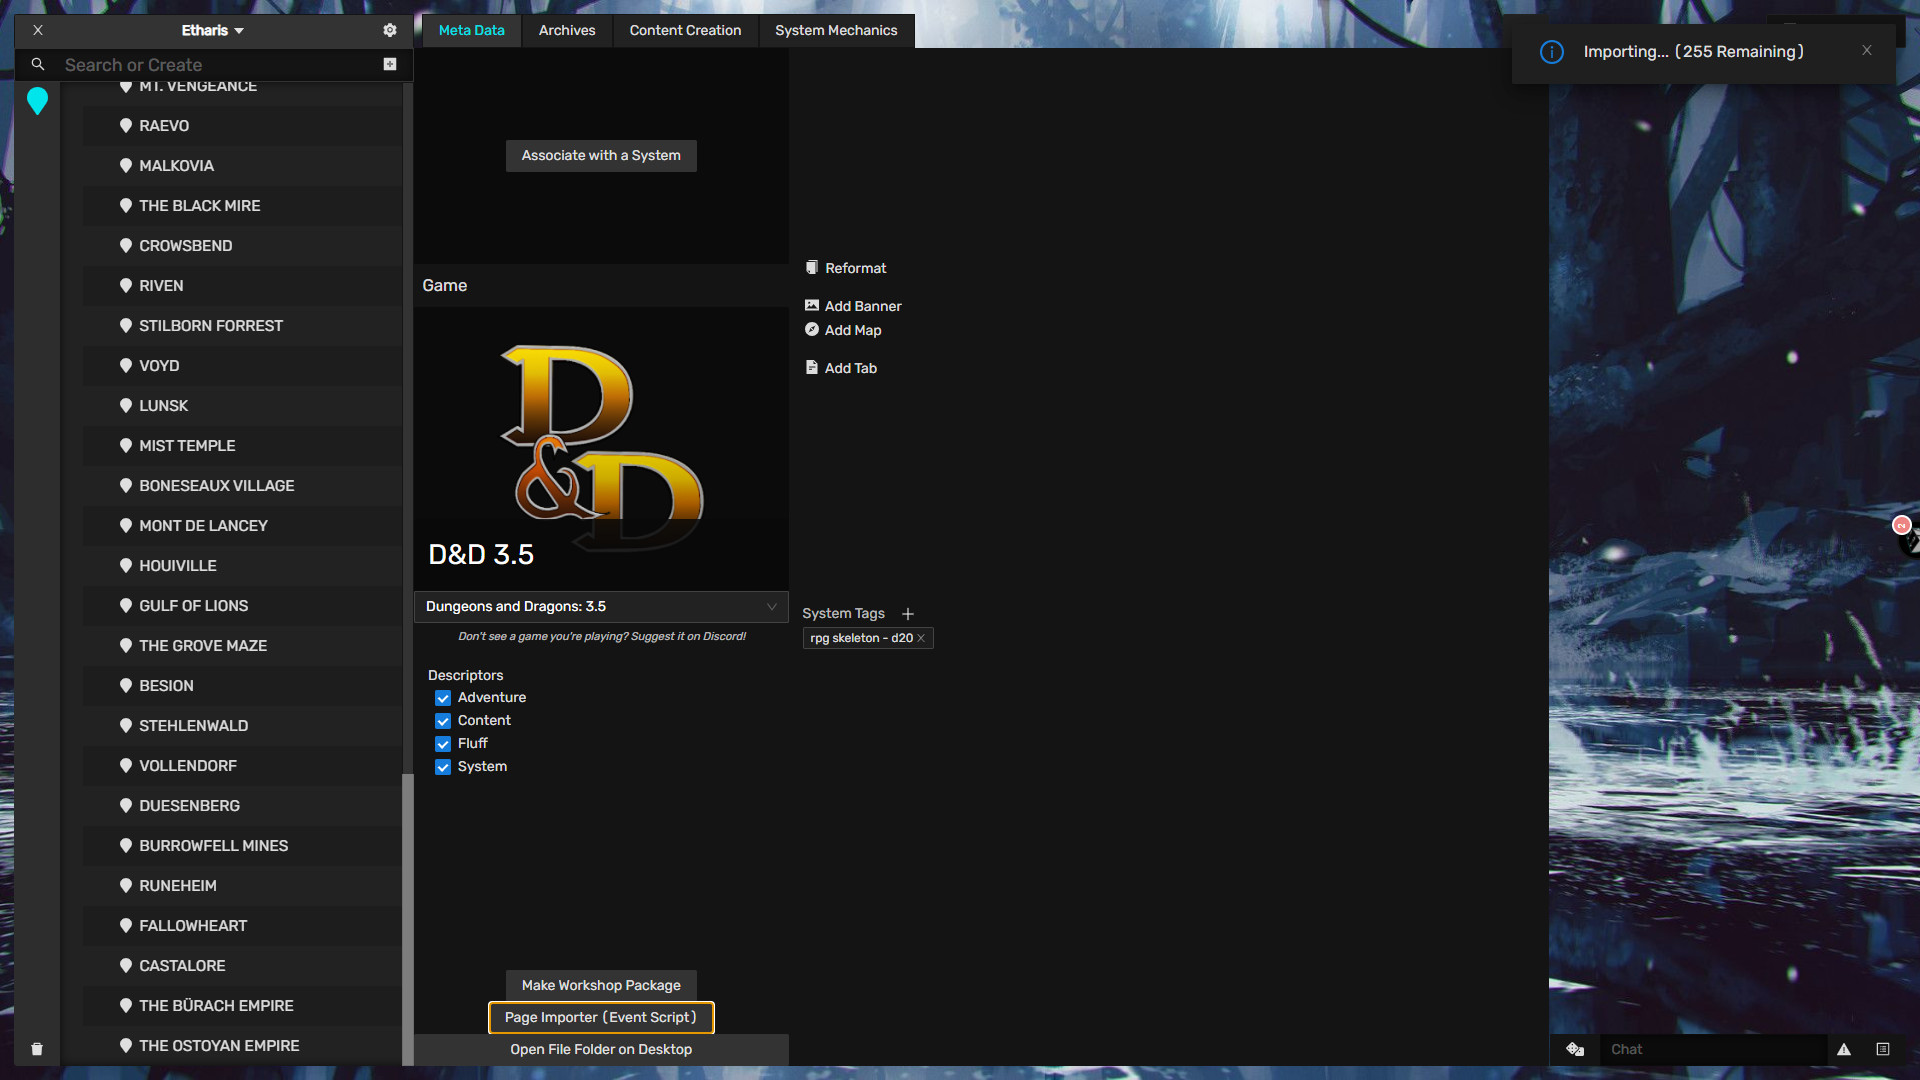This screenshot has height=1080, width=1920.
Task: Add a map using the compass icon
Action: [x=812, y=330]
